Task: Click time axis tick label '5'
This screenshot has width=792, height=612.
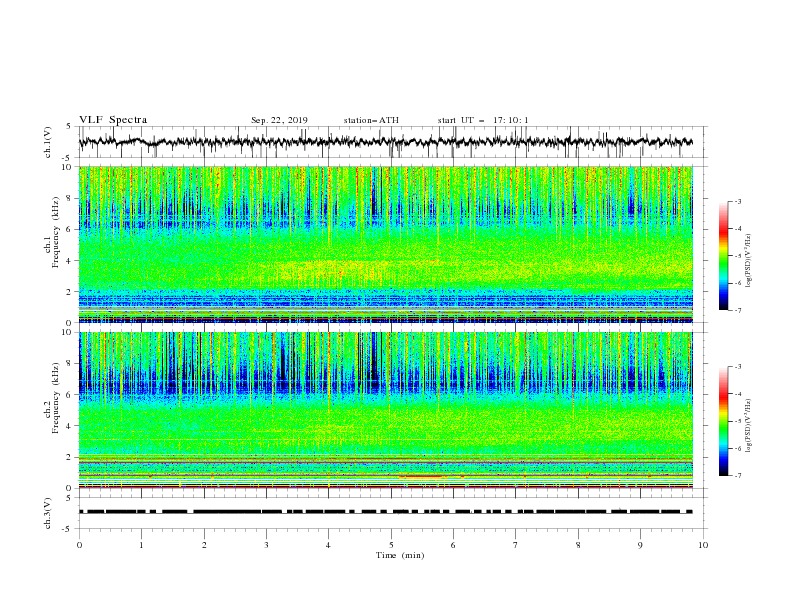Action: [391, 545]
